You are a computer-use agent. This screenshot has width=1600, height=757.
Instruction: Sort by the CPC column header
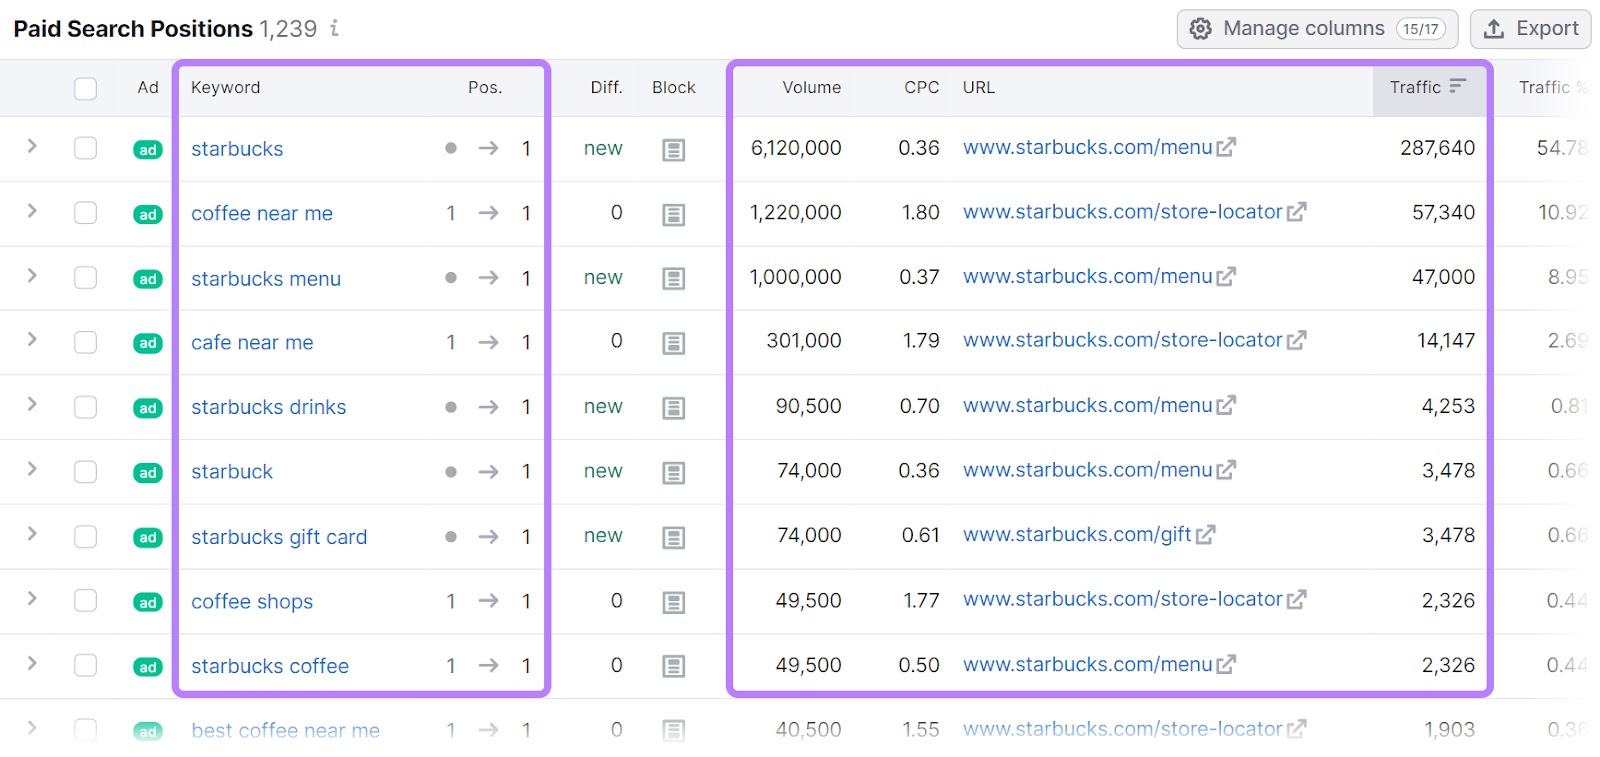pyautogui.click(x=921, y=87)
